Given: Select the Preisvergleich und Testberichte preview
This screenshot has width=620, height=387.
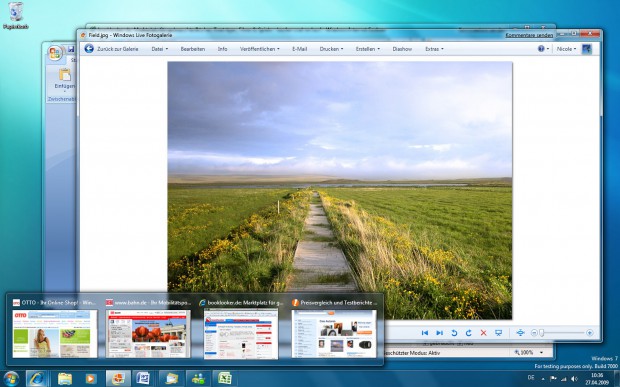Looking at the screenshot, I should tap(334, 334).
